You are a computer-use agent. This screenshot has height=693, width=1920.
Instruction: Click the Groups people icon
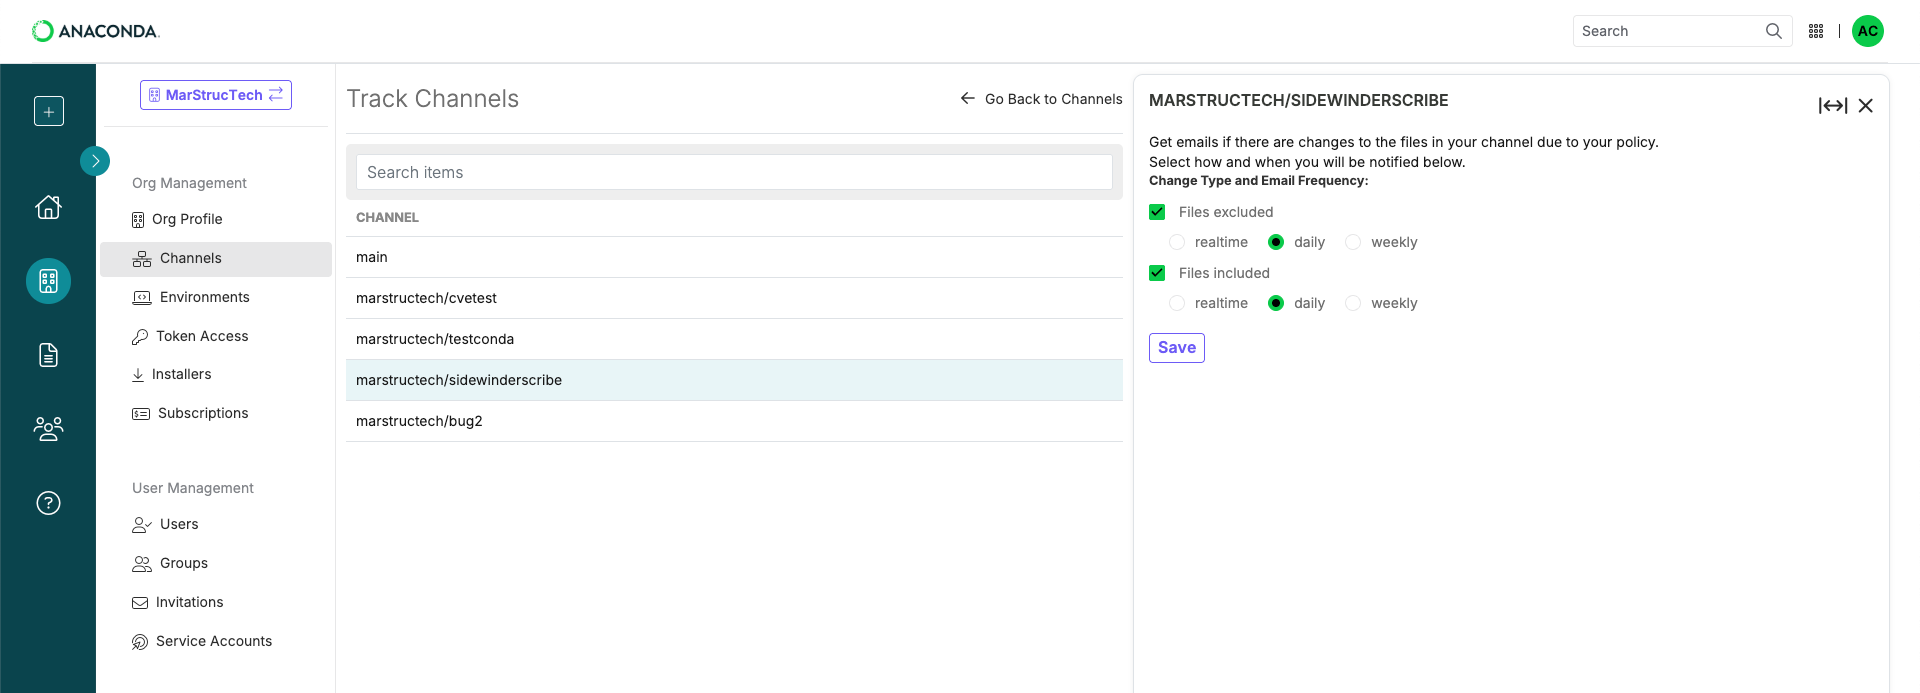[x=142, y=564]
